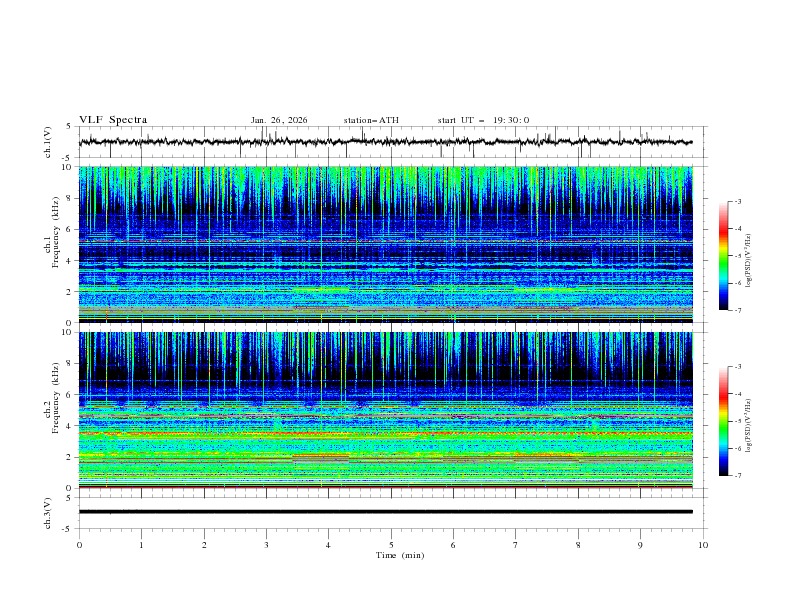This screenshot has height=612, width=792.
Task: Click time axis tick label "9"
Action: (640, 545)
